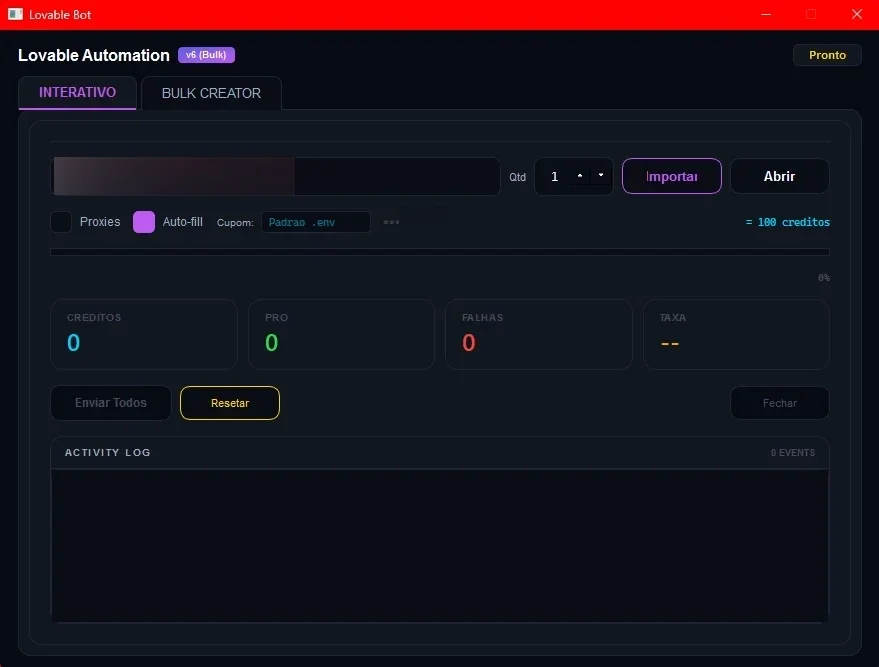Select the PRO stat card
This screenshot has height=667, width=879.
point(341,334)
